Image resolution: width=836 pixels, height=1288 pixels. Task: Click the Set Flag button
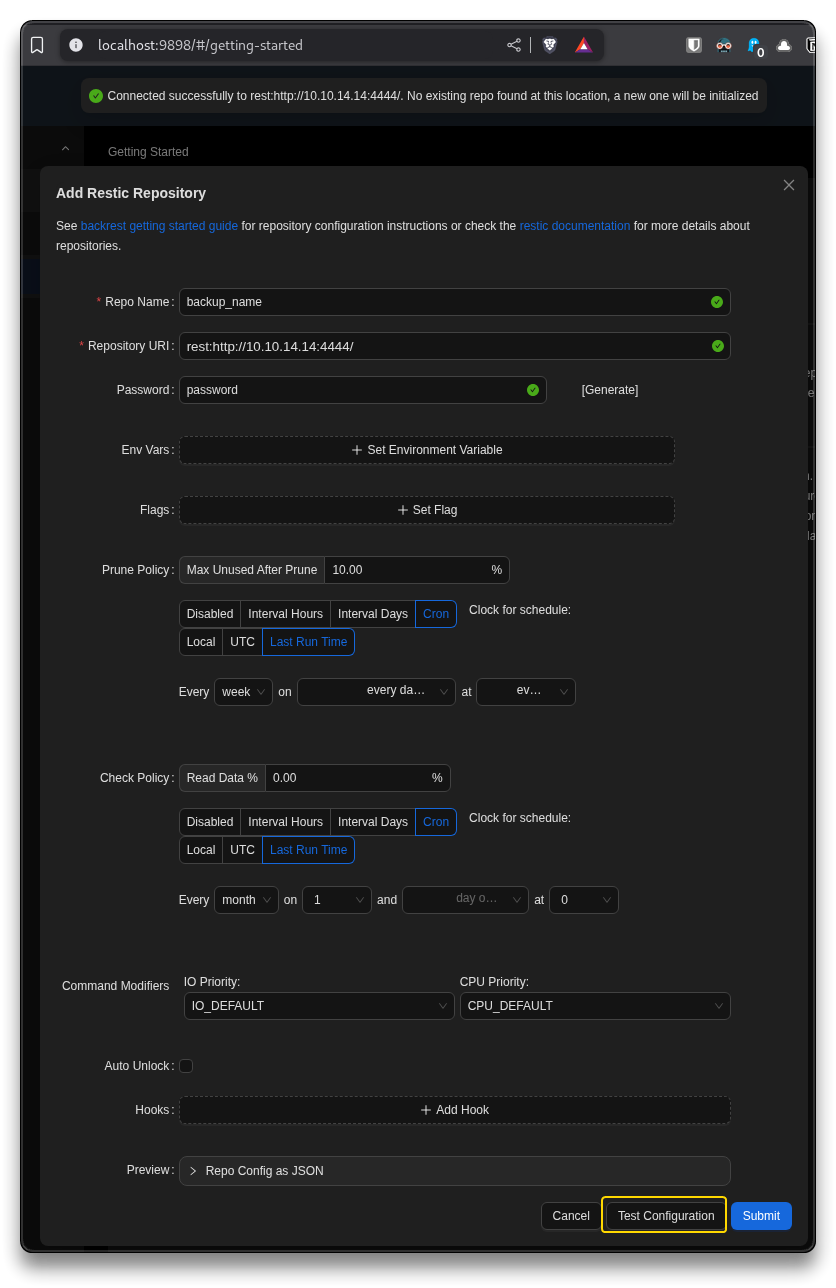point(427,510)
